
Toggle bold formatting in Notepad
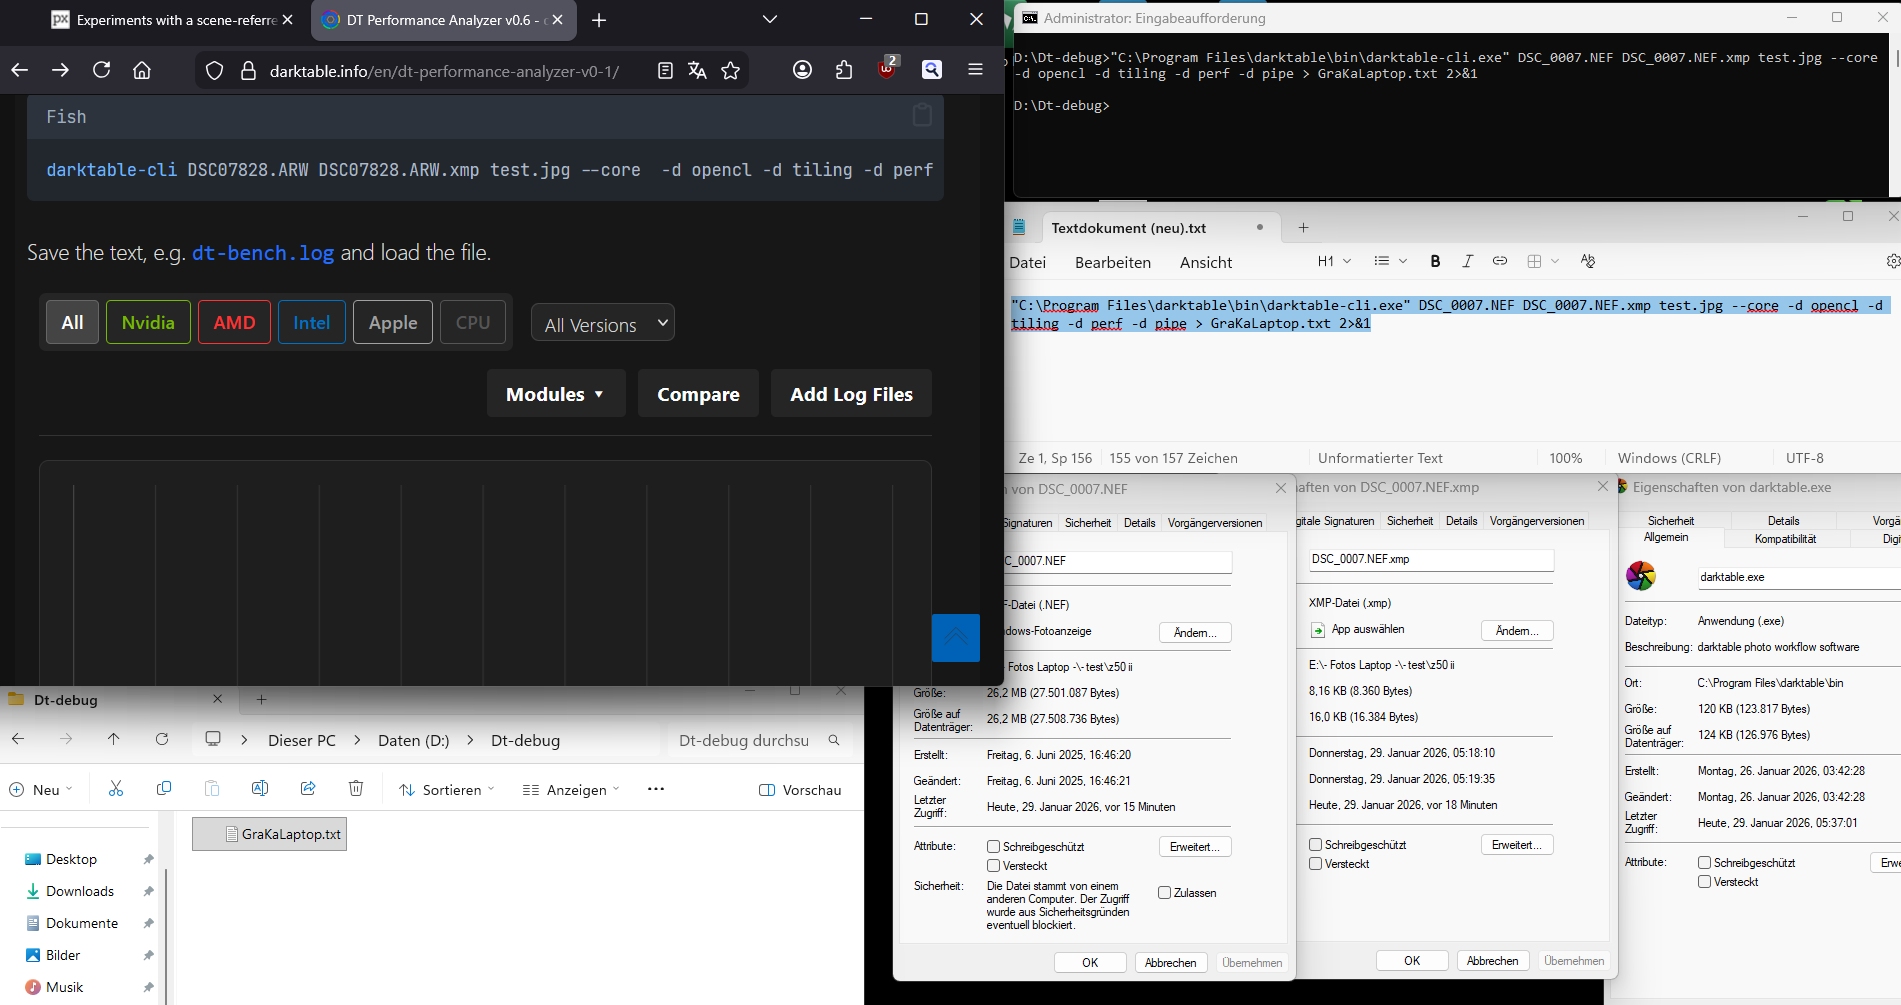point(1435,261)
